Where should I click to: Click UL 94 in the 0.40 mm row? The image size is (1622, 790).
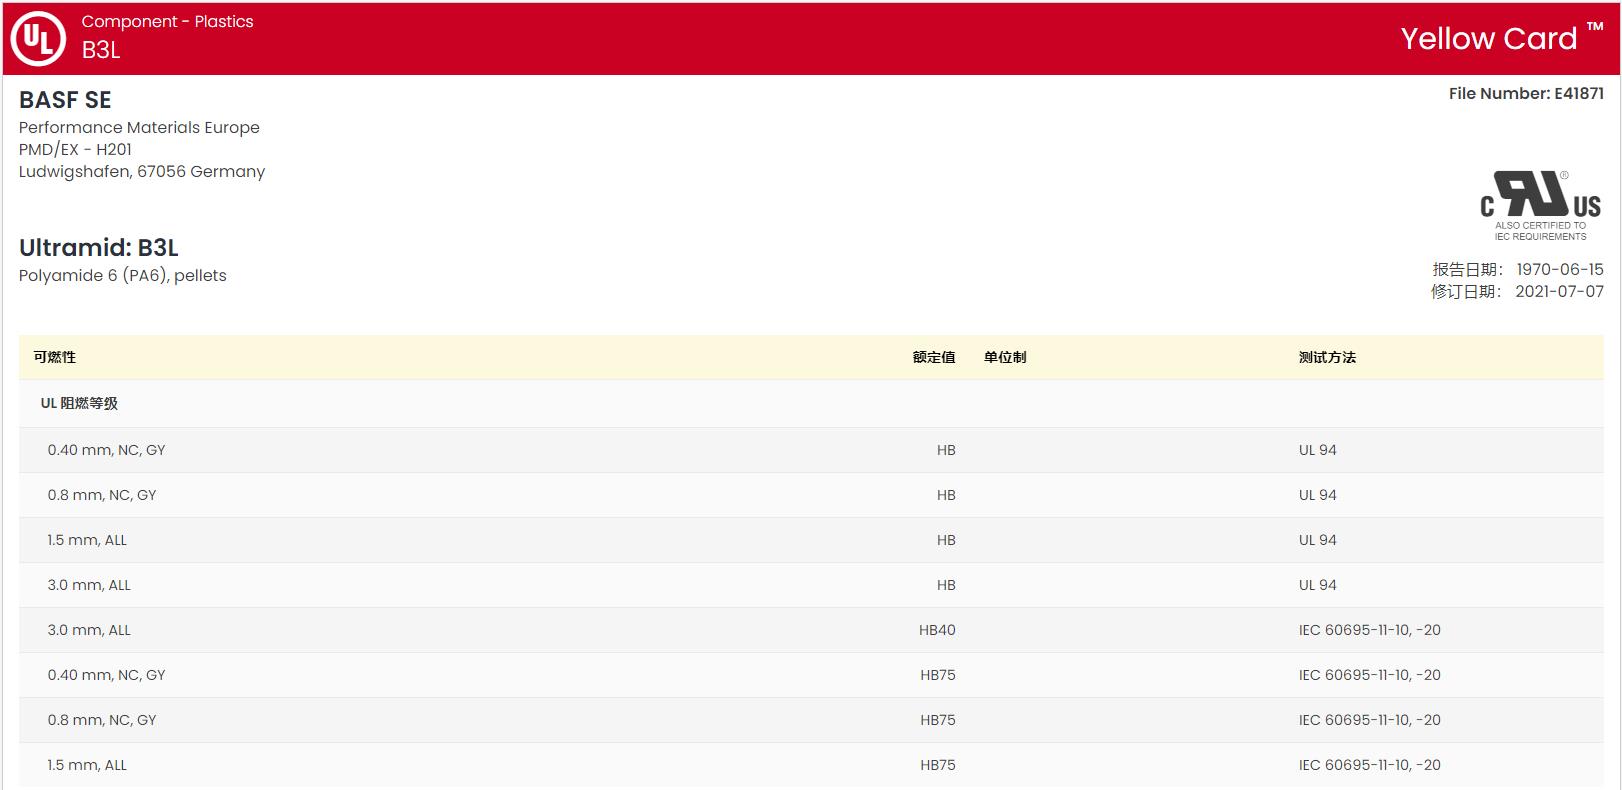point(1317,450)
